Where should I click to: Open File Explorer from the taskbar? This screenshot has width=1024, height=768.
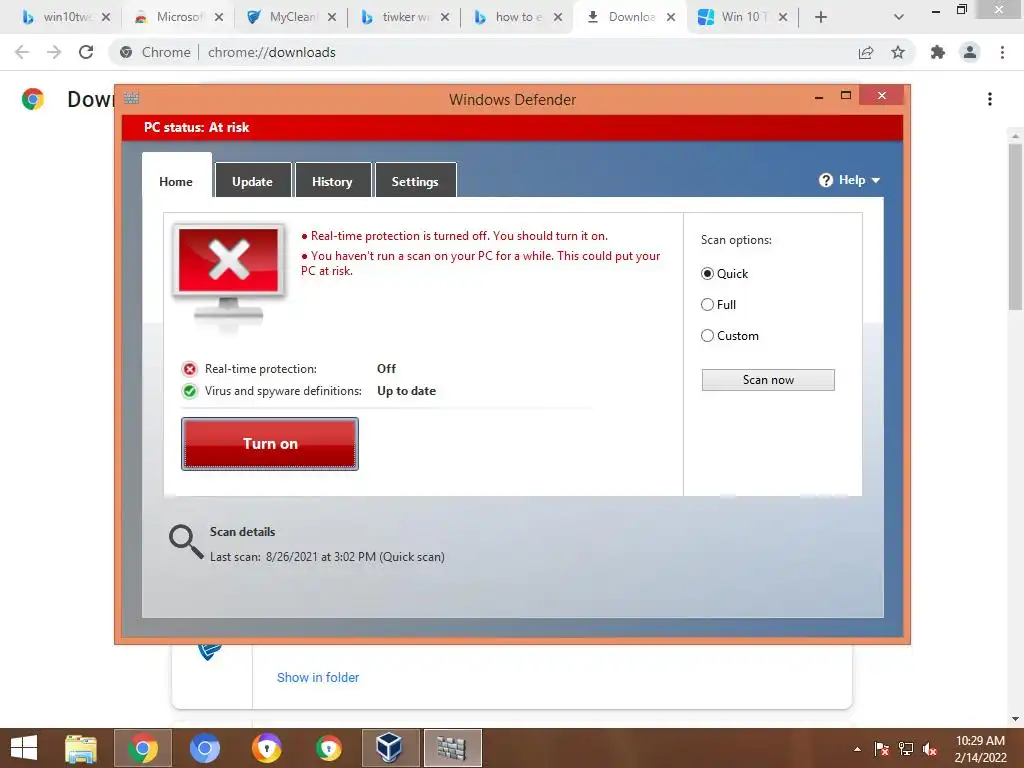click(81, 748)
